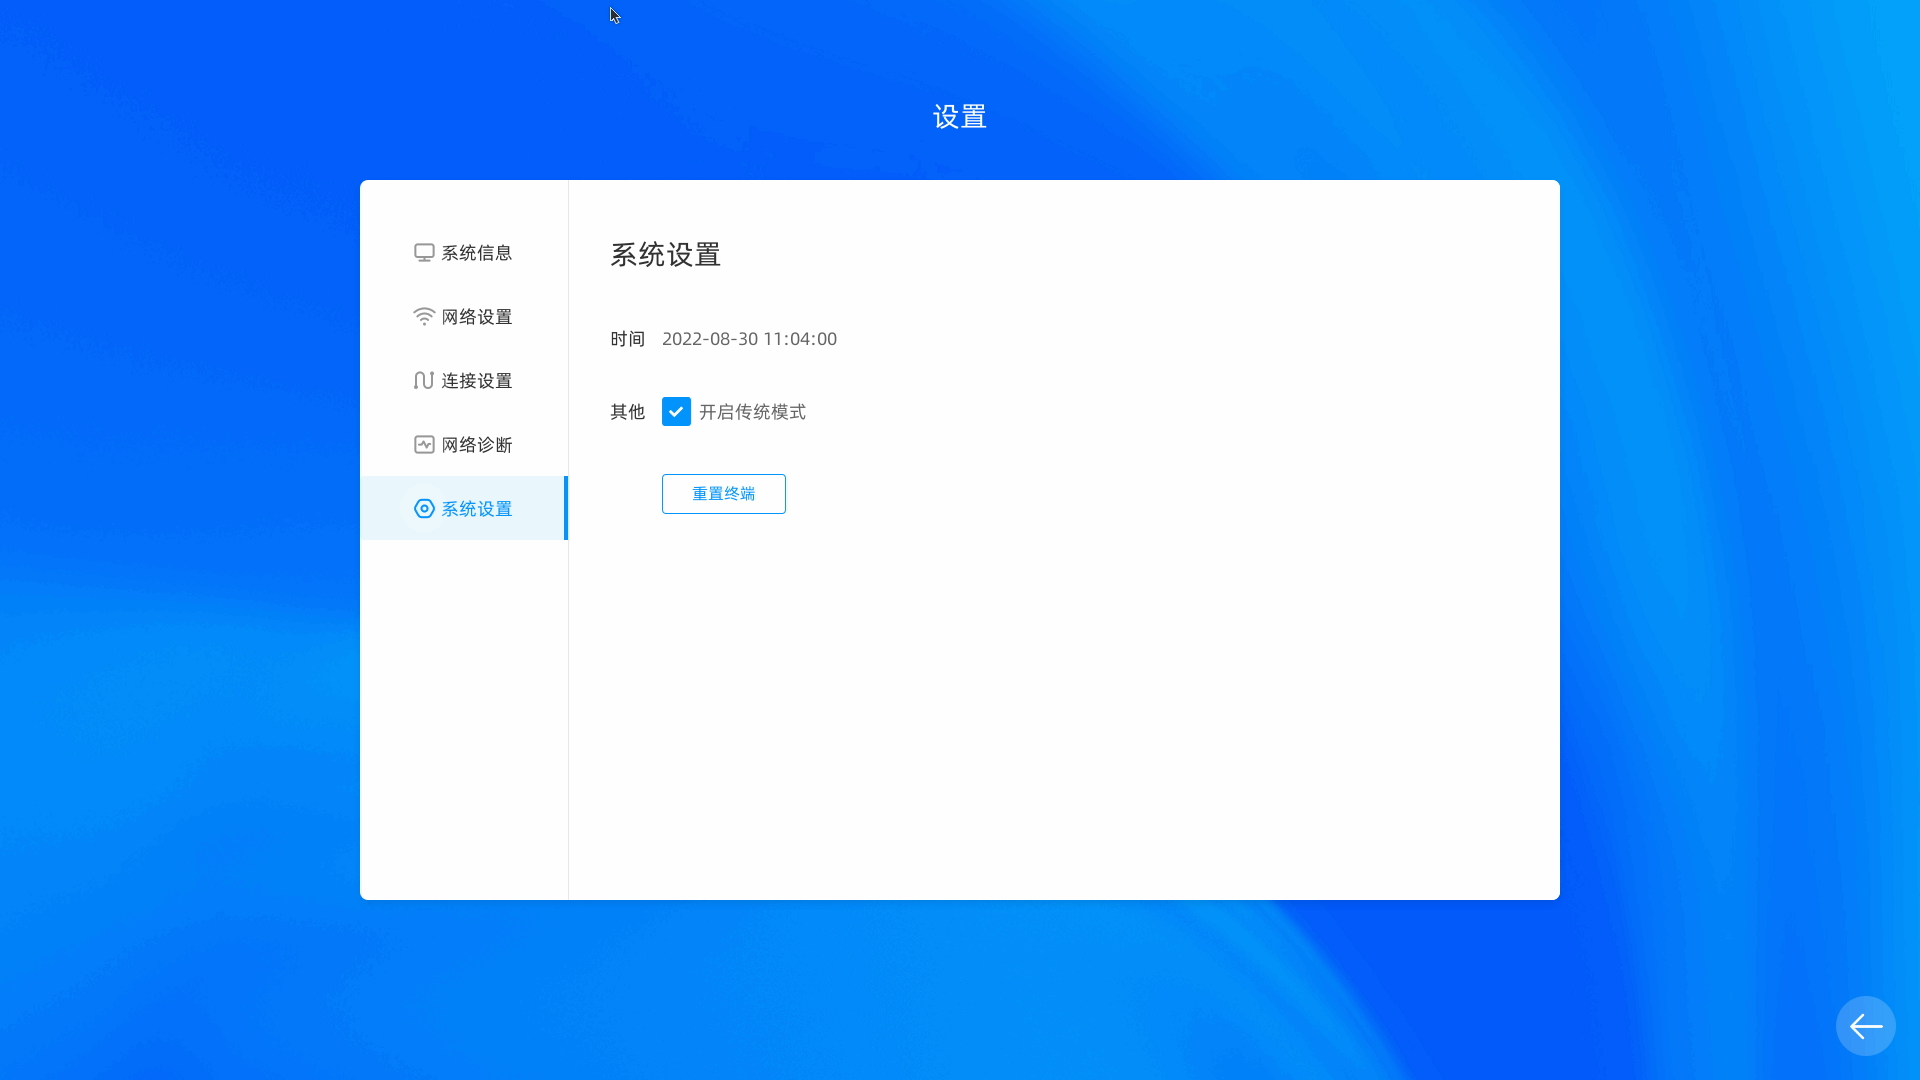Switch to the 网络设置 sidebar item
1920x1080 pixels.
coord(476,317)
